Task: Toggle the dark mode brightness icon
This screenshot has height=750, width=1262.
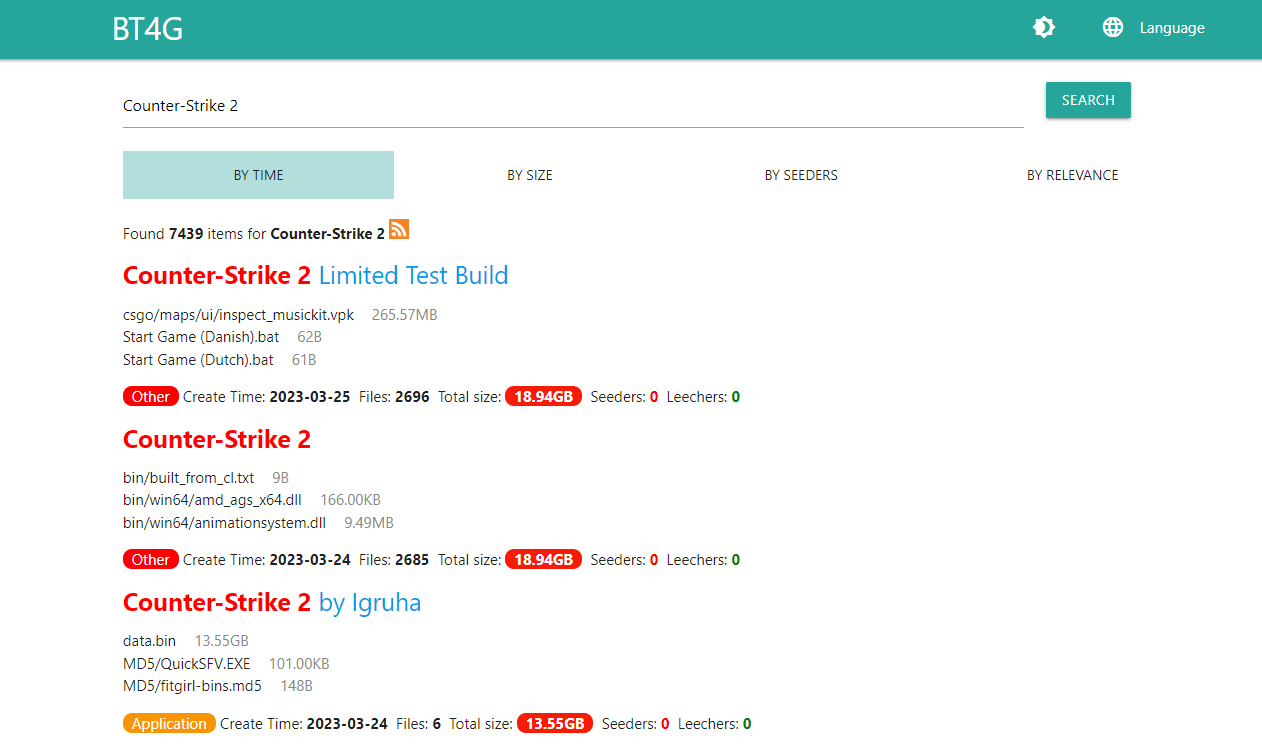Action: coord(1044,28)
